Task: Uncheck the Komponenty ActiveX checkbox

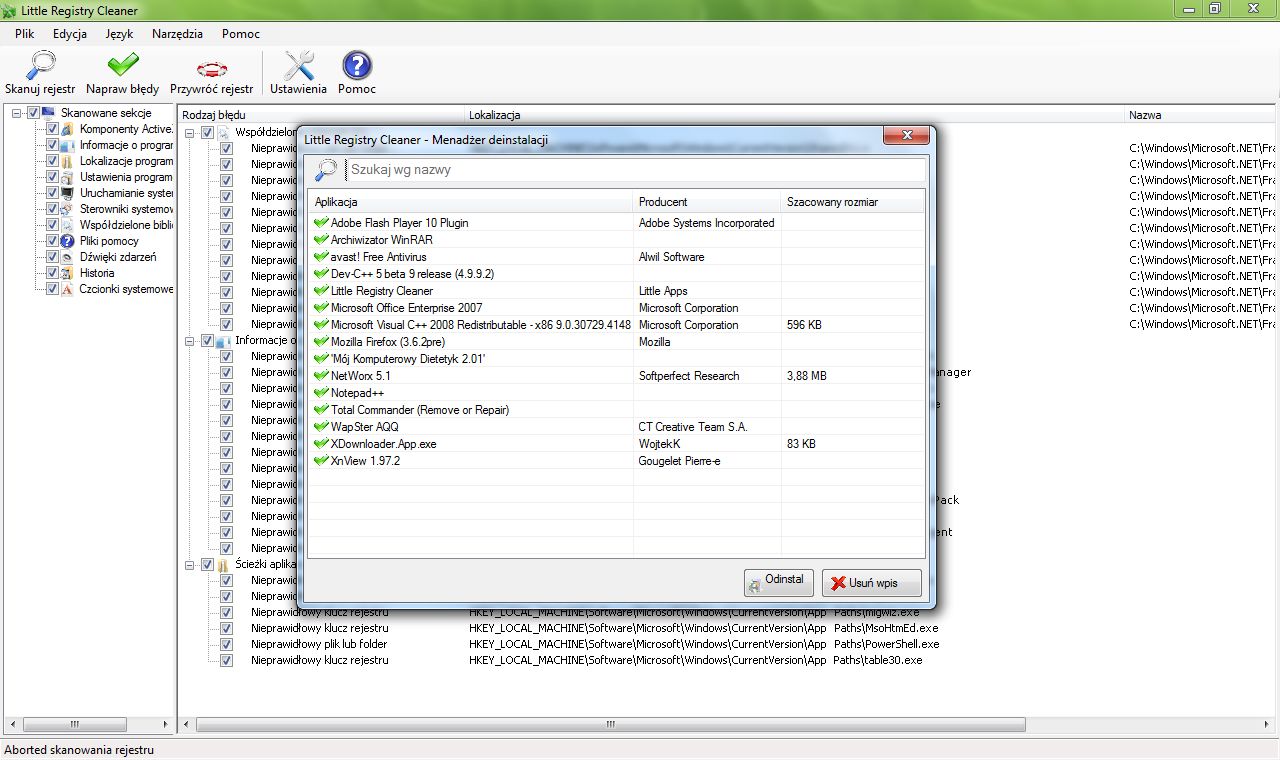Action: pyautogui.click(x=53, y=129)
